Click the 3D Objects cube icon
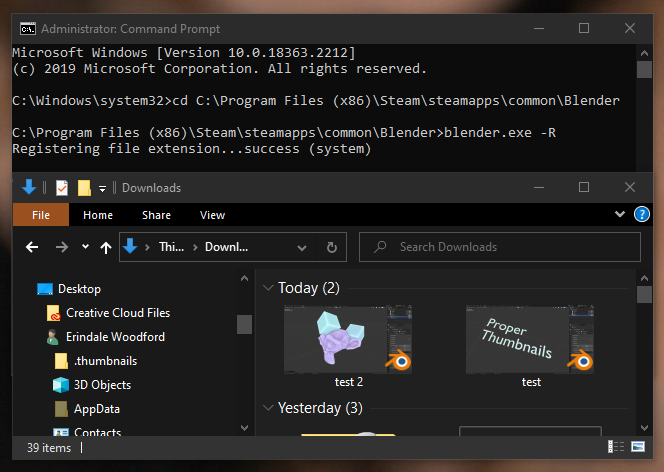This screenshot has height=472, width=664. click(61, 385)
